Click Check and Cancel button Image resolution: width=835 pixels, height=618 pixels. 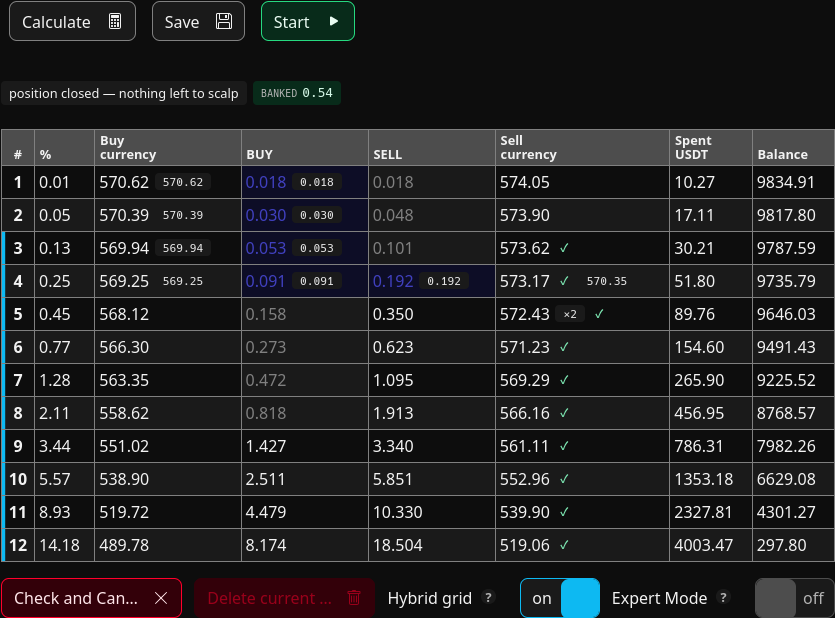click(x=91, y=598)
